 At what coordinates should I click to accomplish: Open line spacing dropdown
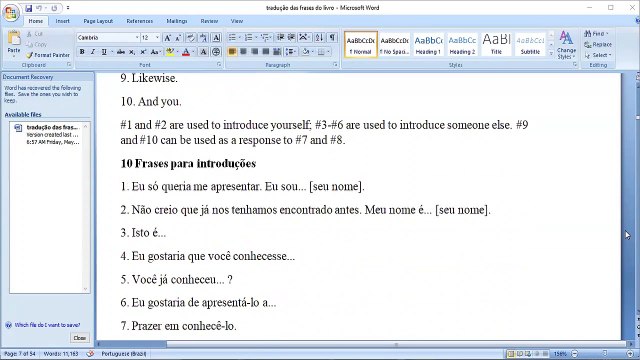click(291, 52)
